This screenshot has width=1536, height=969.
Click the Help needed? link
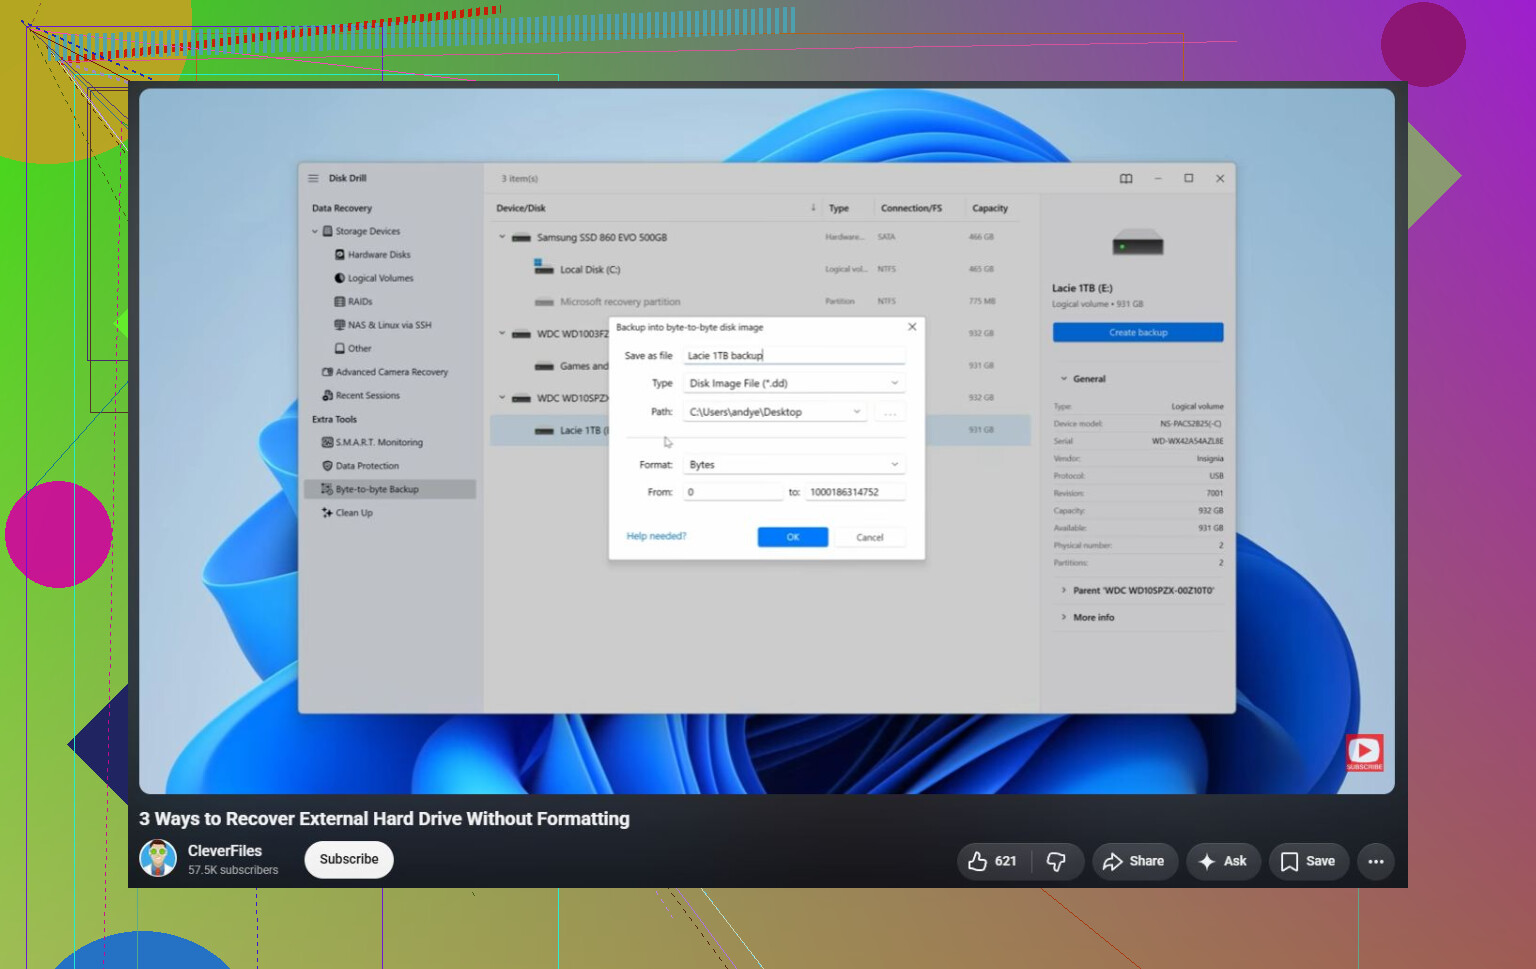coord(656,536)
